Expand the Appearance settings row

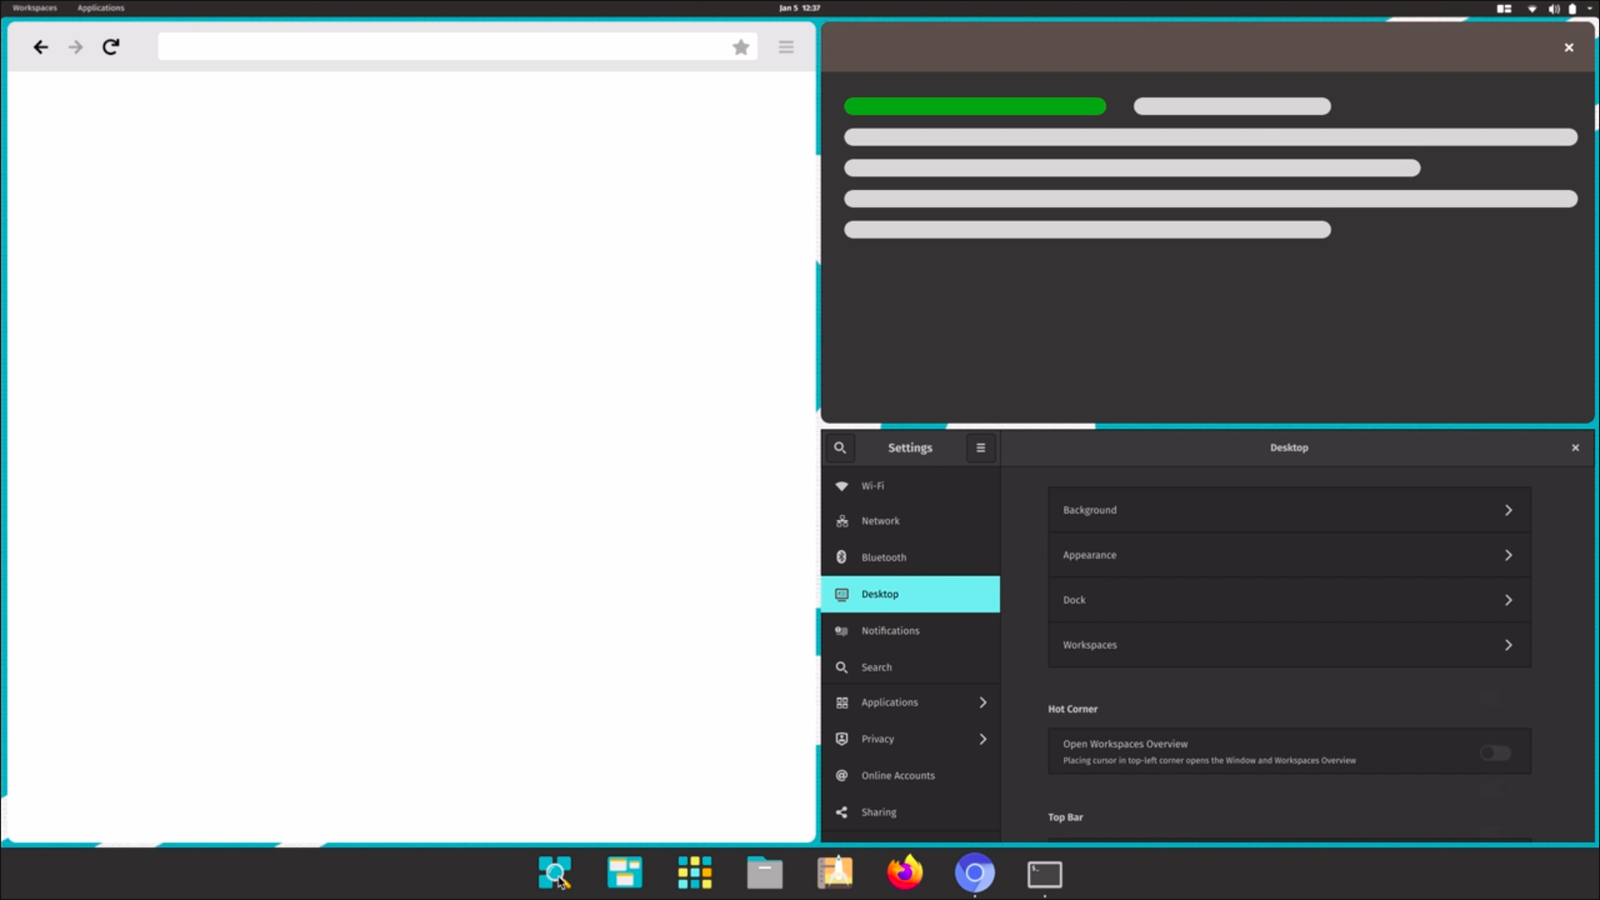tap(1288, 555)
